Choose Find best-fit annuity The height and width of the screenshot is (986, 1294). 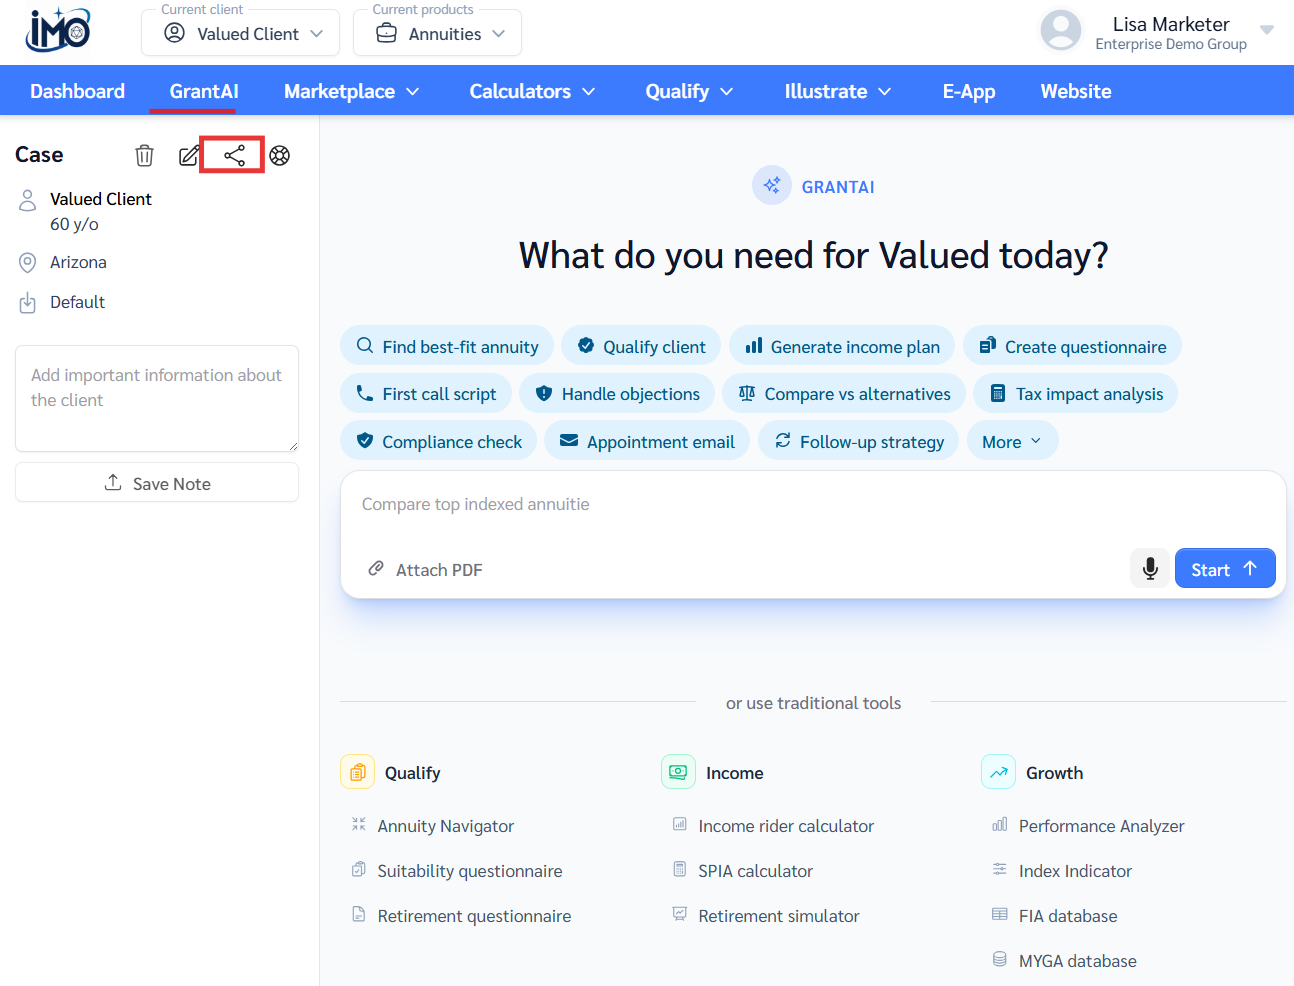click(x=447, y=346)
